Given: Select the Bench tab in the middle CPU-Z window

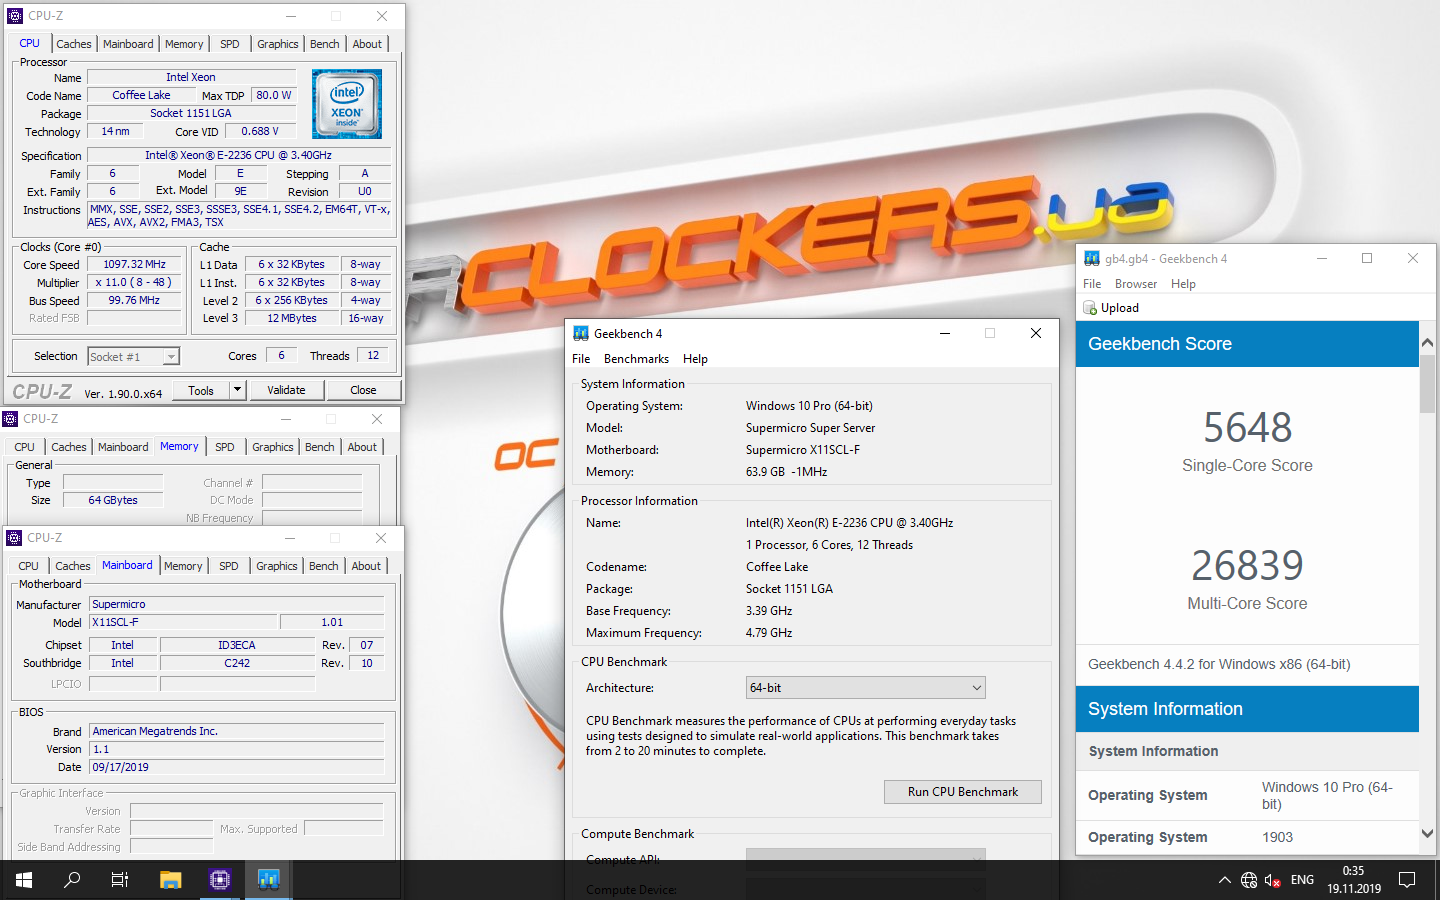Looking at the screenshot, I should pos(320,447).
